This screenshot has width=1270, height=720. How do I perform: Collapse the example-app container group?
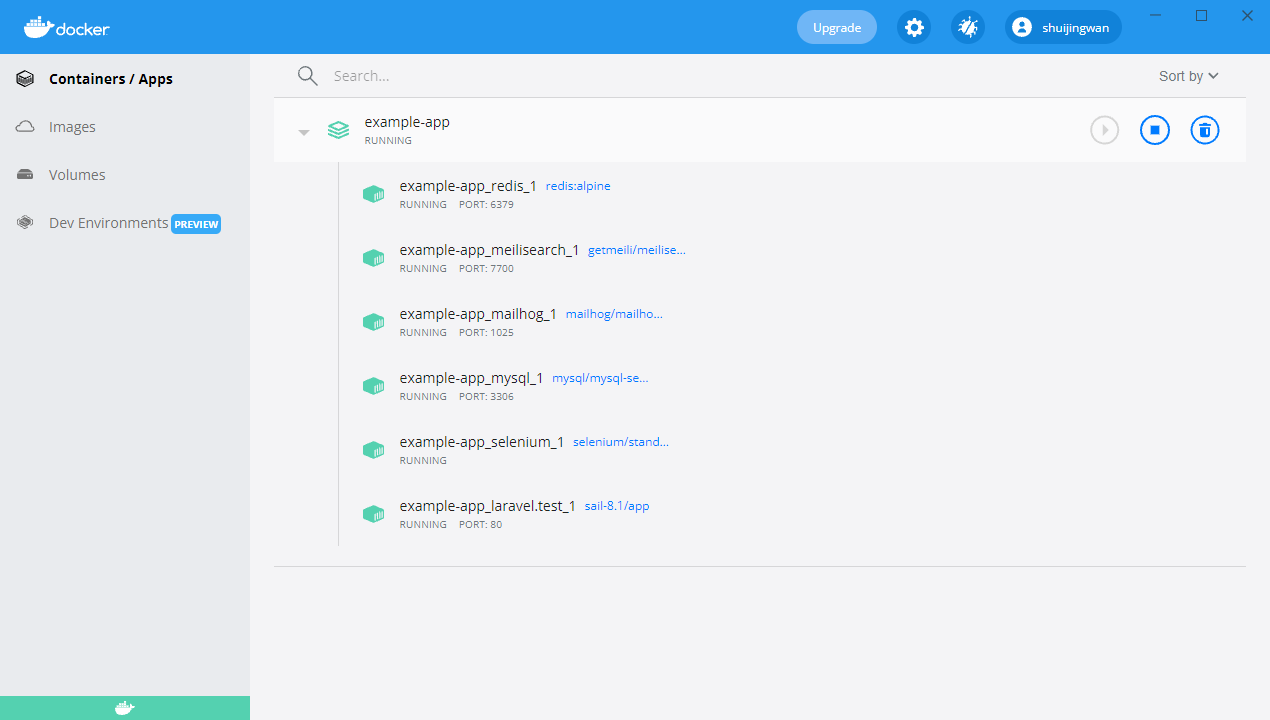point(304,132)
